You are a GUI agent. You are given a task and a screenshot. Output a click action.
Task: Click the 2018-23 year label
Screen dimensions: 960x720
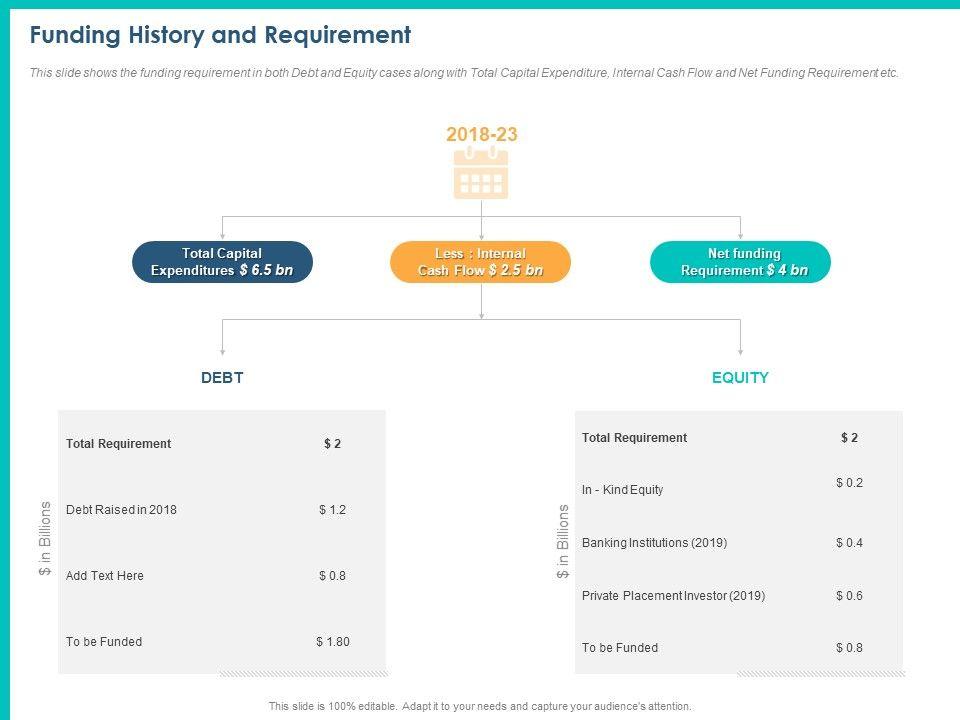click(482, 134)
